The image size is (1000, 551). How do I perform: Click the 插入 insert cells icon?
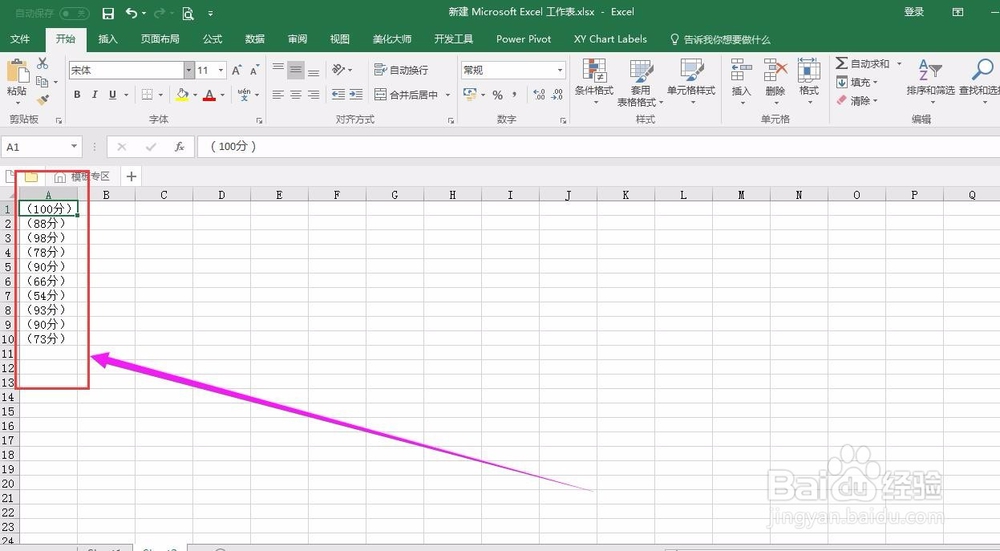(741, 69)
